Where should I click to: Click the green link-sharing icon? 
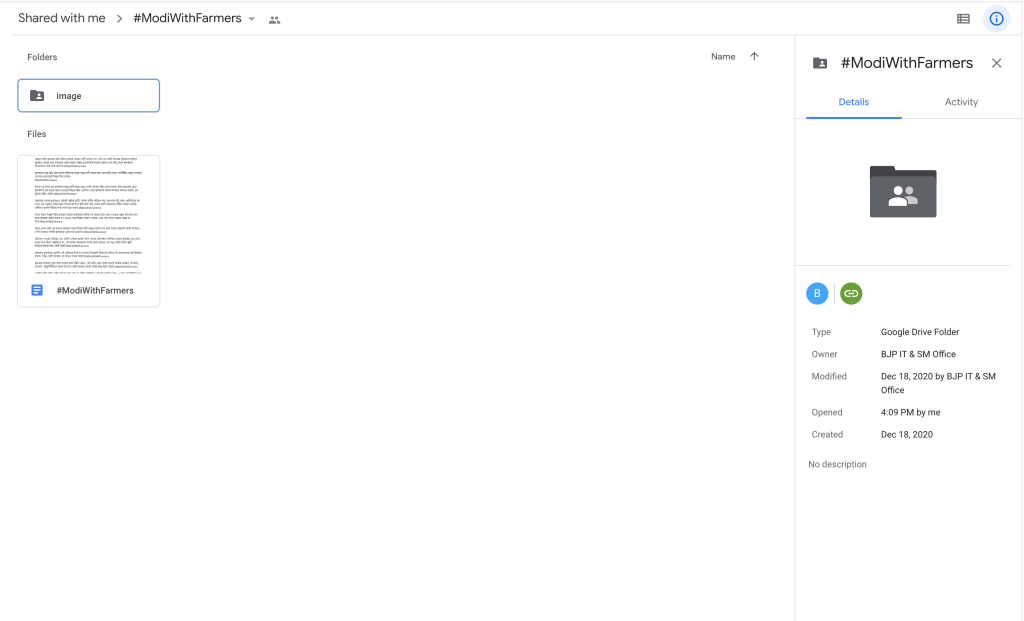tap(851, 293)
